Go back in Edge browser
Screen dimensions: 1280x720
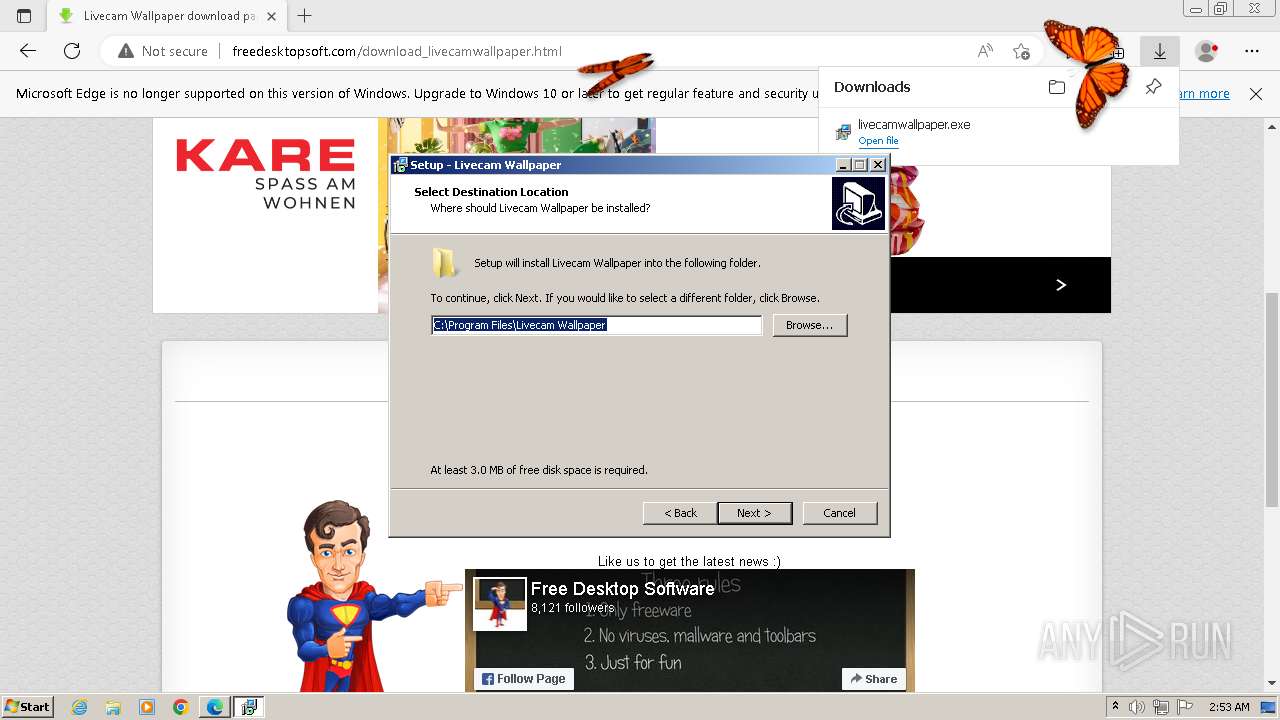[28, 51]
